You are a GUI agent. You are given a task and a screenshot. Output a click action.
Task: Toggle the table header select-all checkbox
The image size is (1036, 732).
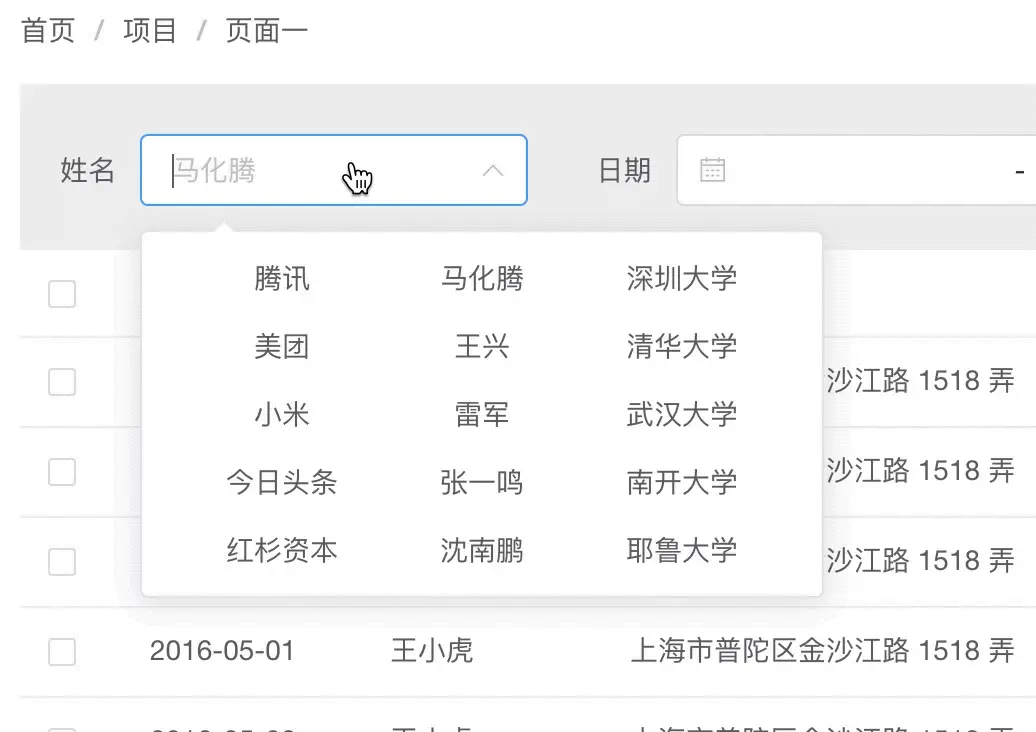62,294
